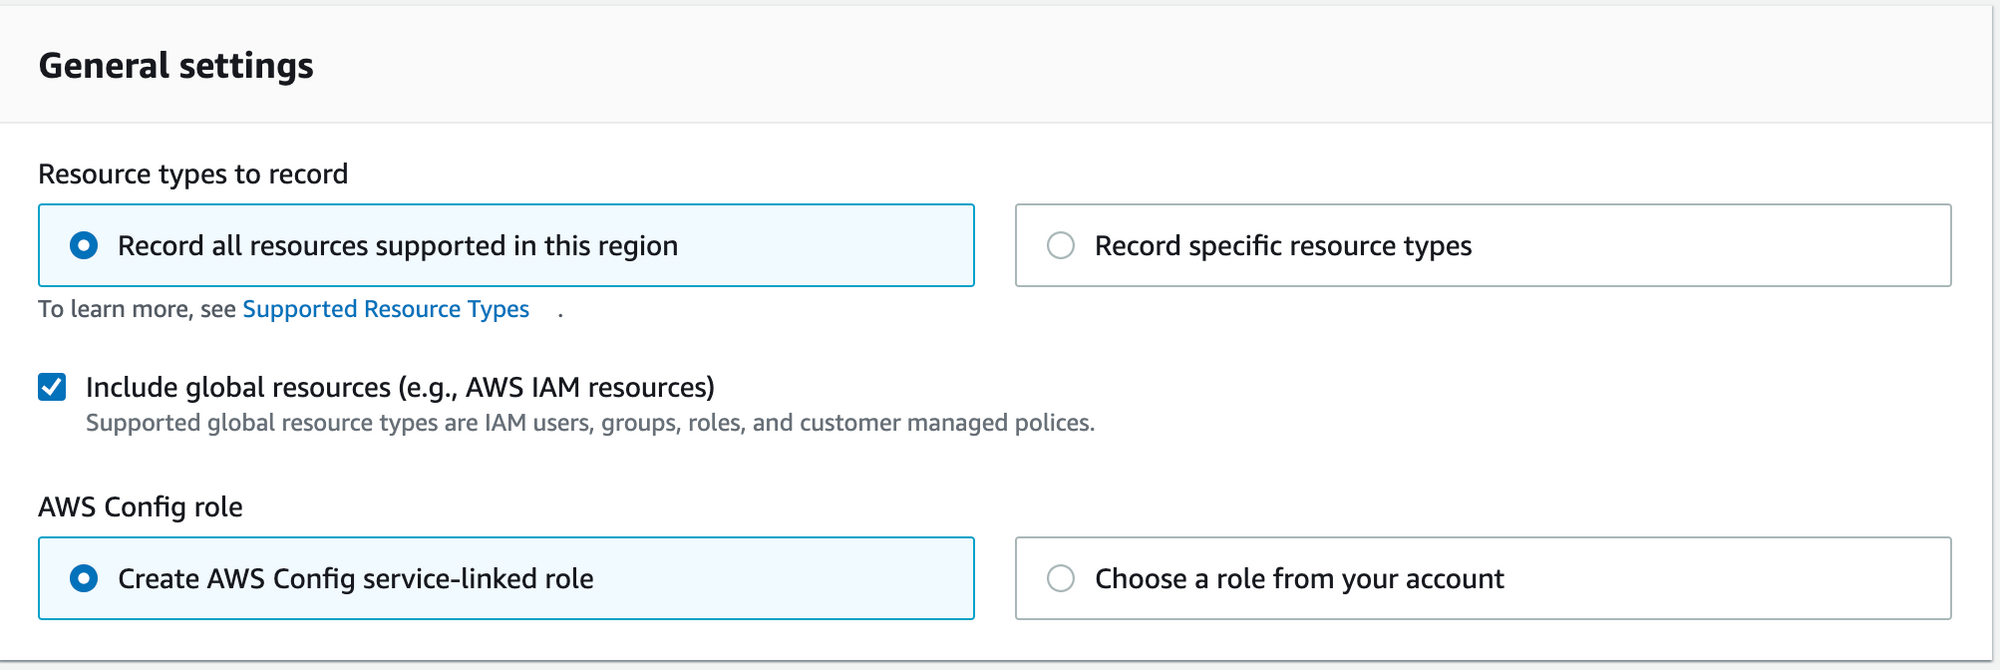Click the AWS Config role label

140,507
